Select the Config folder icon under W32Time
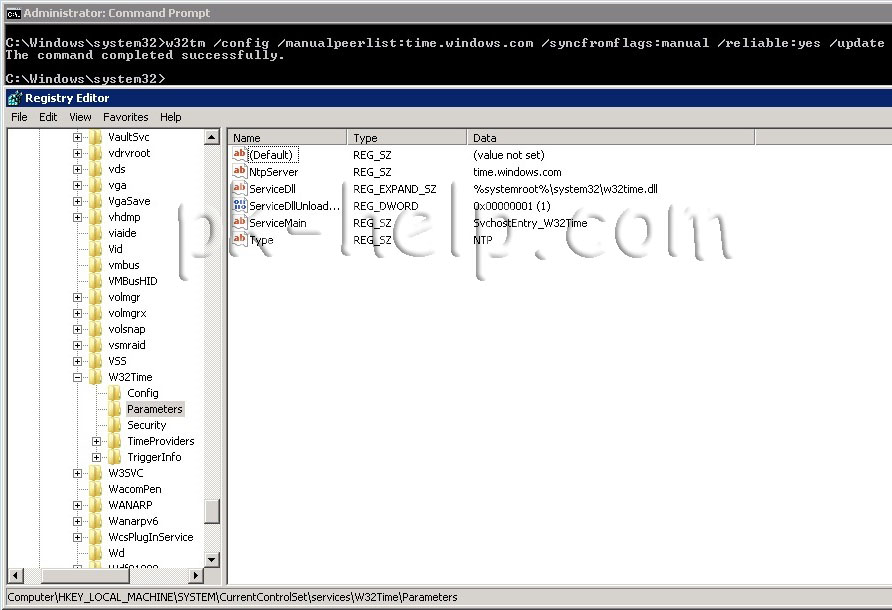The width and height of the screenshot is (892, 610). [x=115, y=393]
